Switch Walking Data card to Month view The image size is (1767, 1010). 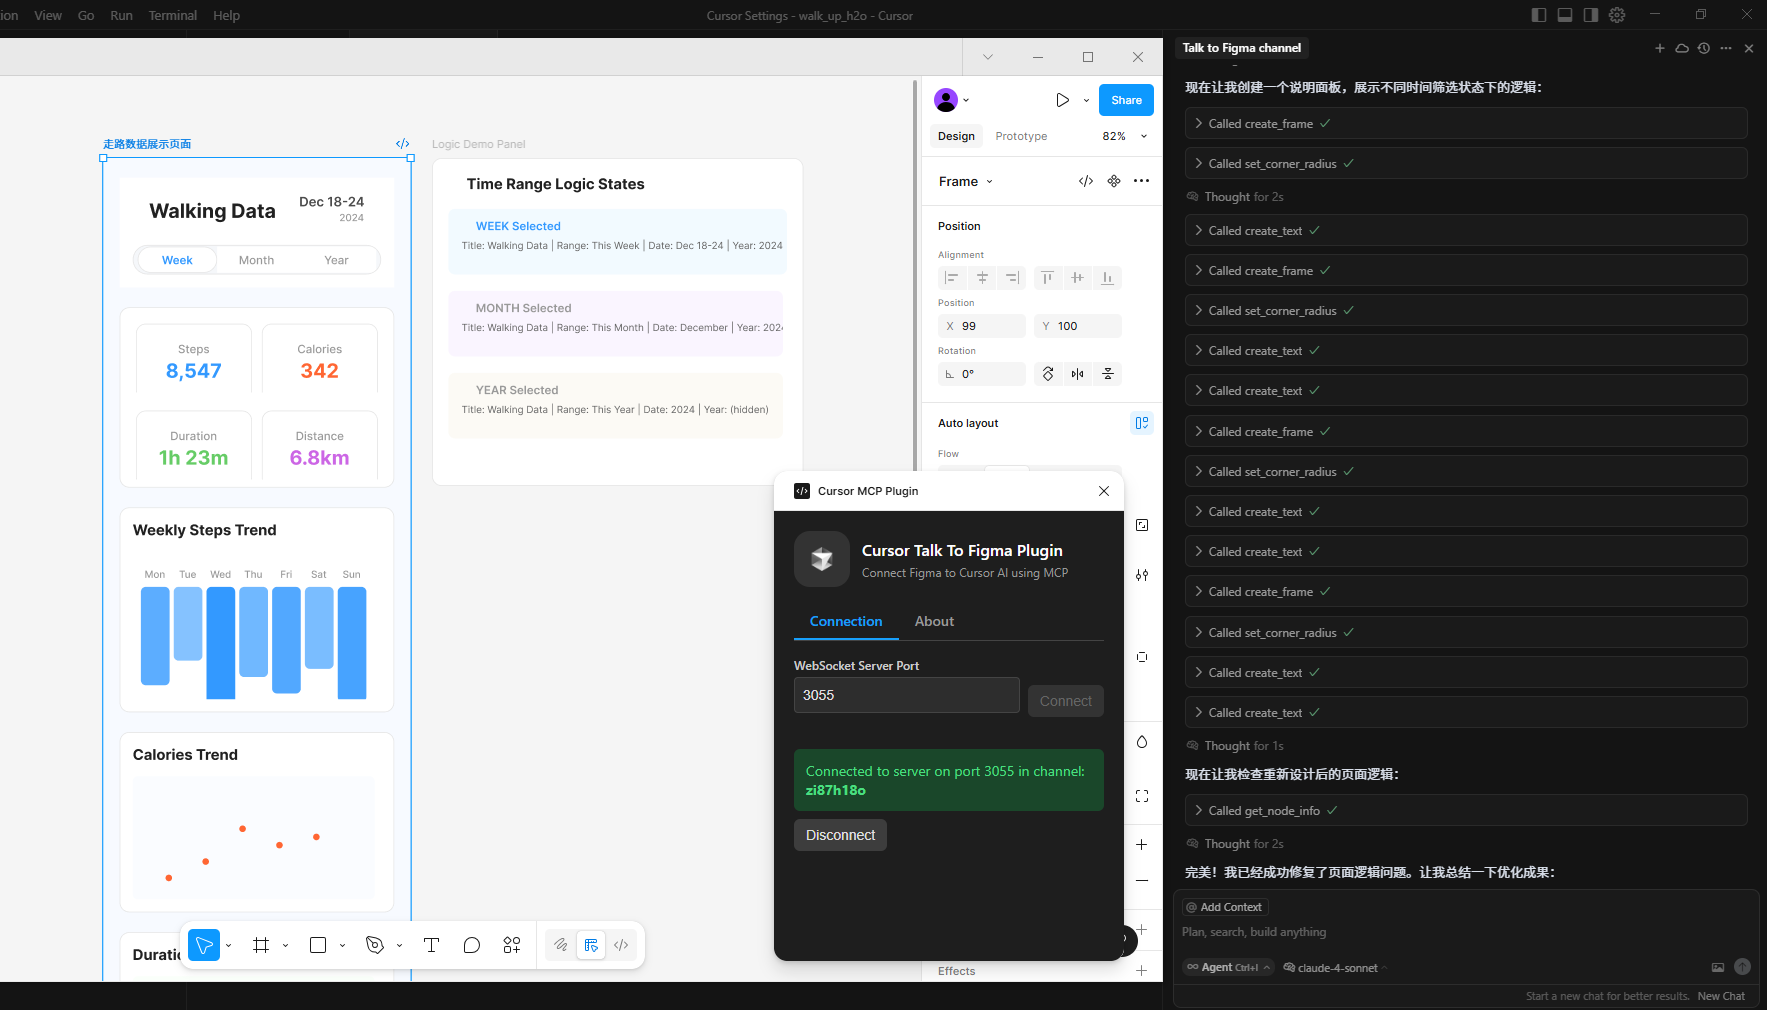256,259
